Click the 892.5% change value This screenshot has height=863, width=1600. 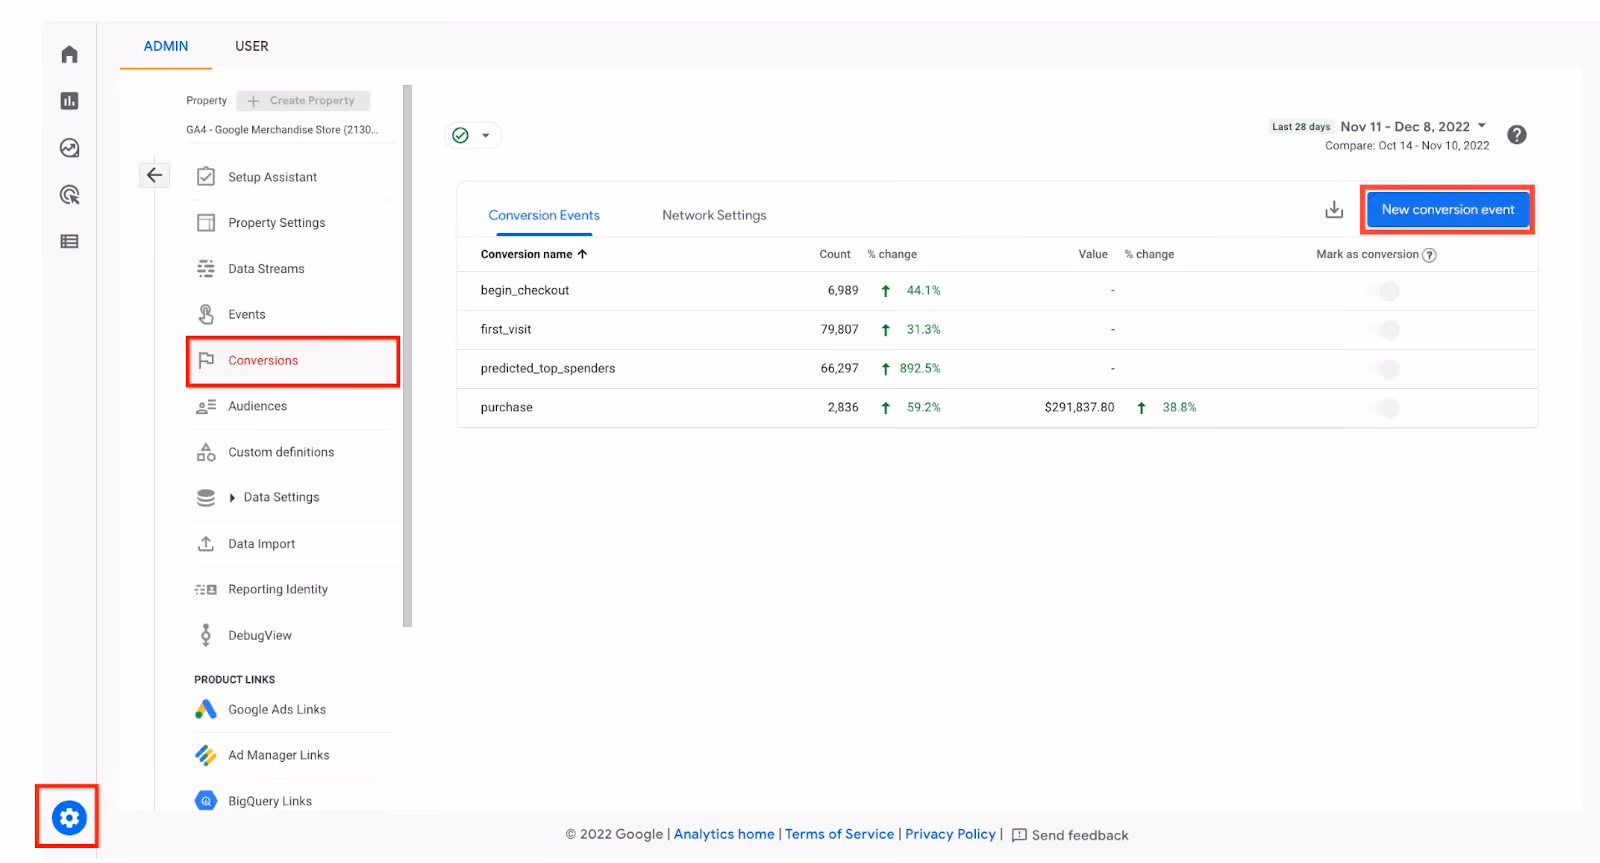pos(920,369)
